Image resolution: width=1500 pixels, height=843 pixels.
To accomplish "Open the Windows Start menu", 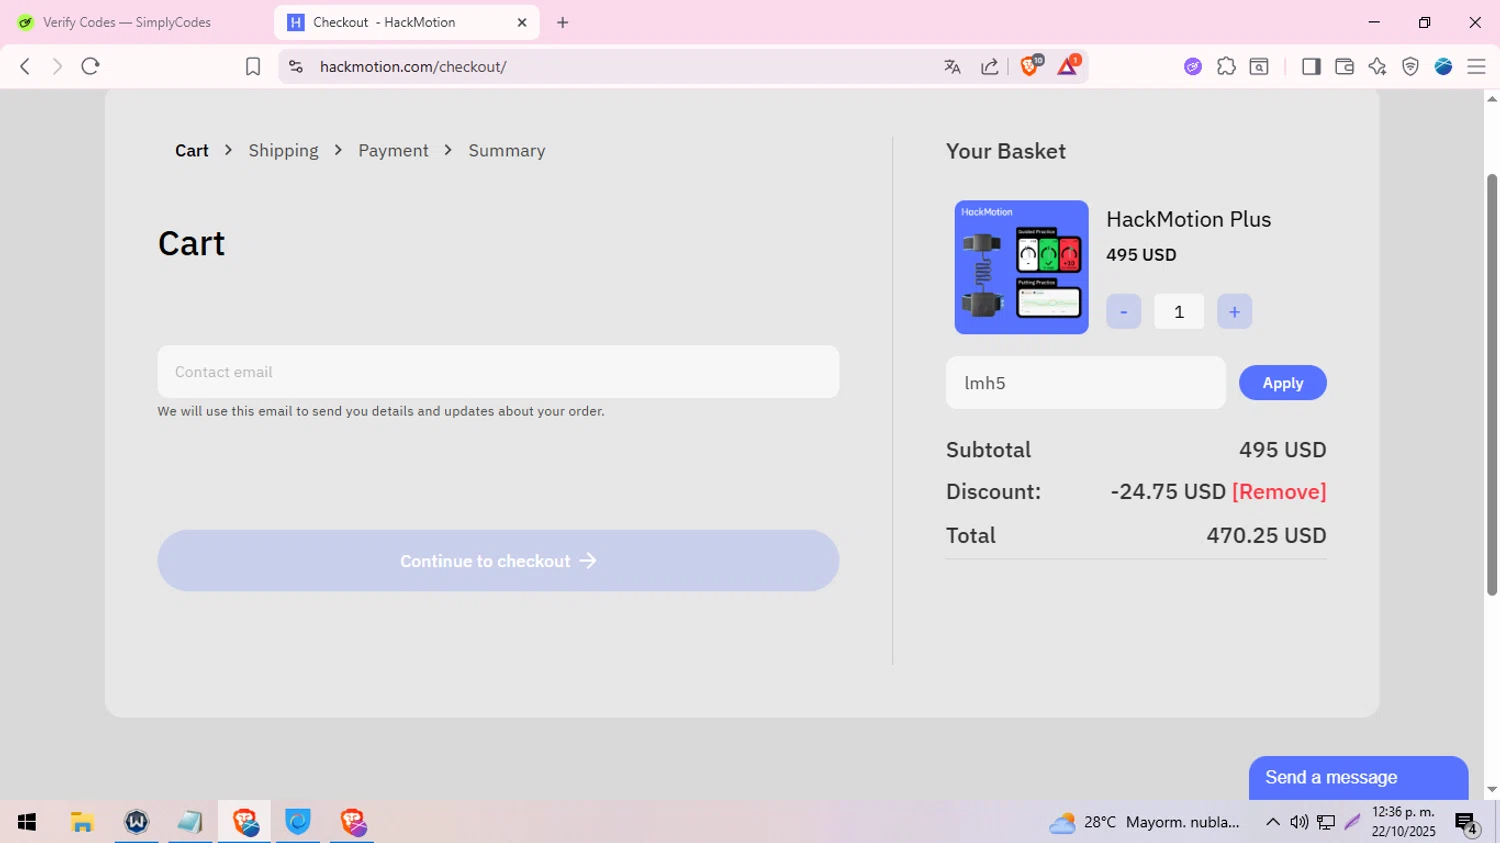I will click(x=27, y=822).
